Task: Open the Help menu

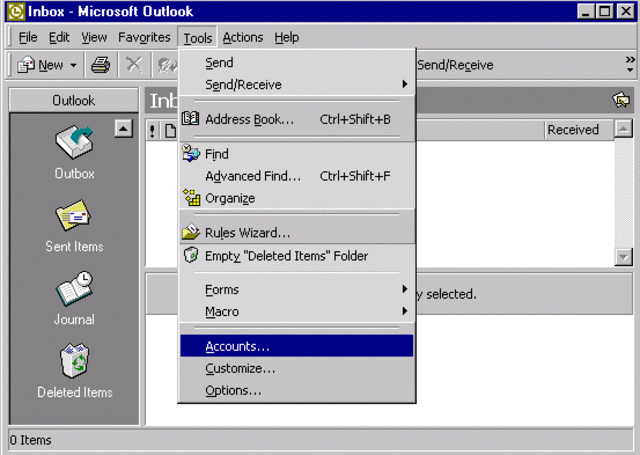Action: tap(287, 37)
